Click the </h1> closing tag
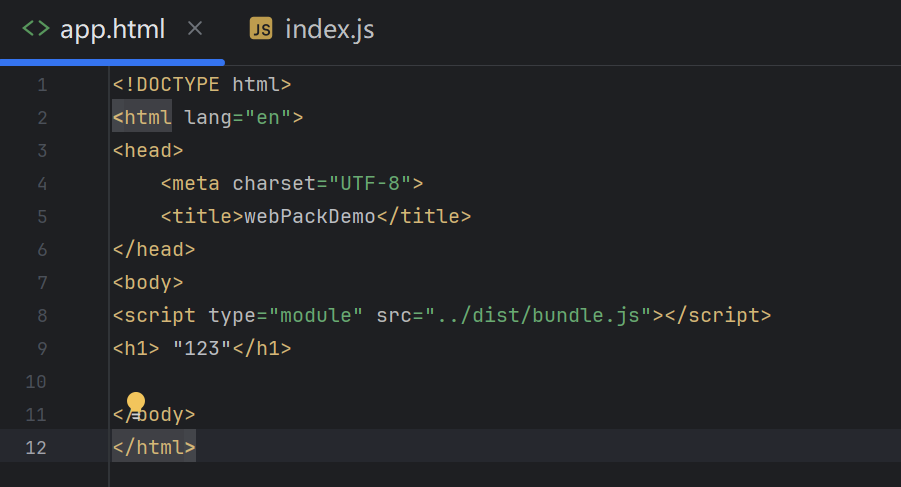The height and width of the screenshot is (487, 901). point(262,349)
